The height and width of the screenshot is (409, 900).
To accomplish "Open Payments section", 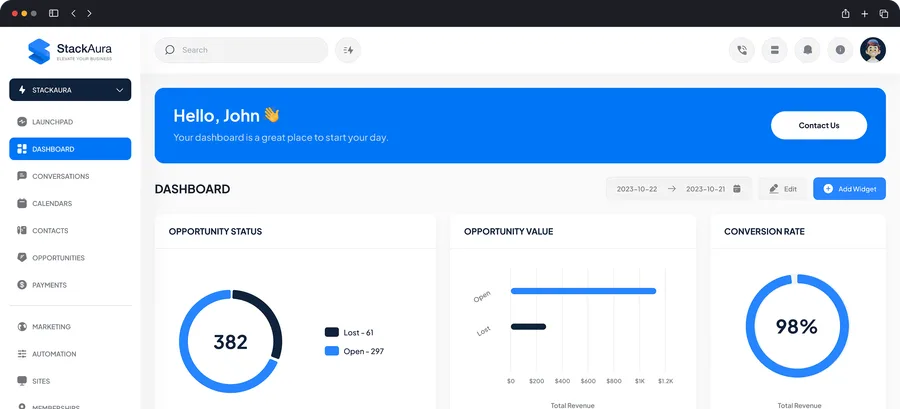I will (70, 285).
